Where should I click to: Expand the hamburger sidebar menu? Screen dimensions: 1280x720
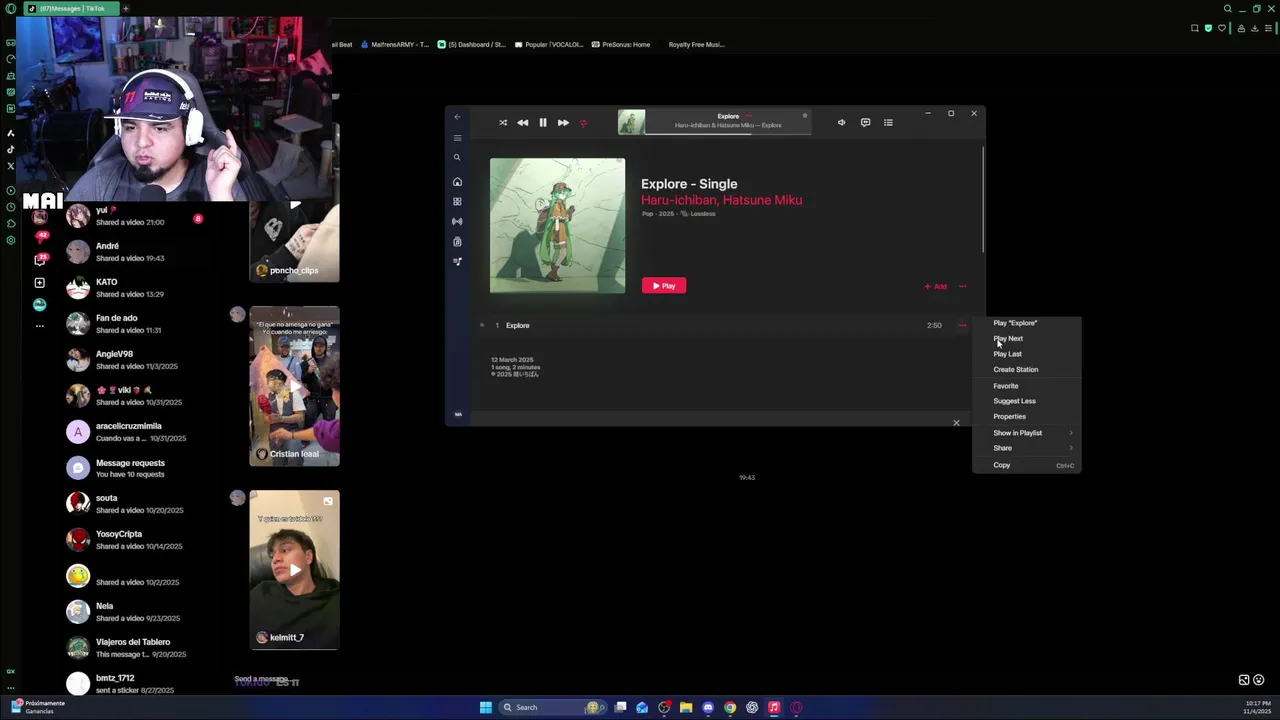coord(457,138)
